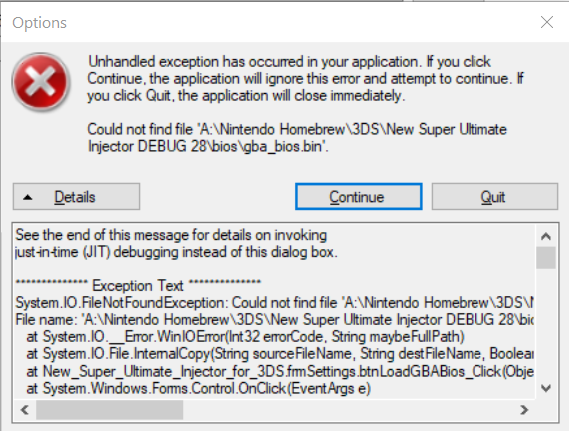Click the Options title bar text

click(x=39, y=22)
